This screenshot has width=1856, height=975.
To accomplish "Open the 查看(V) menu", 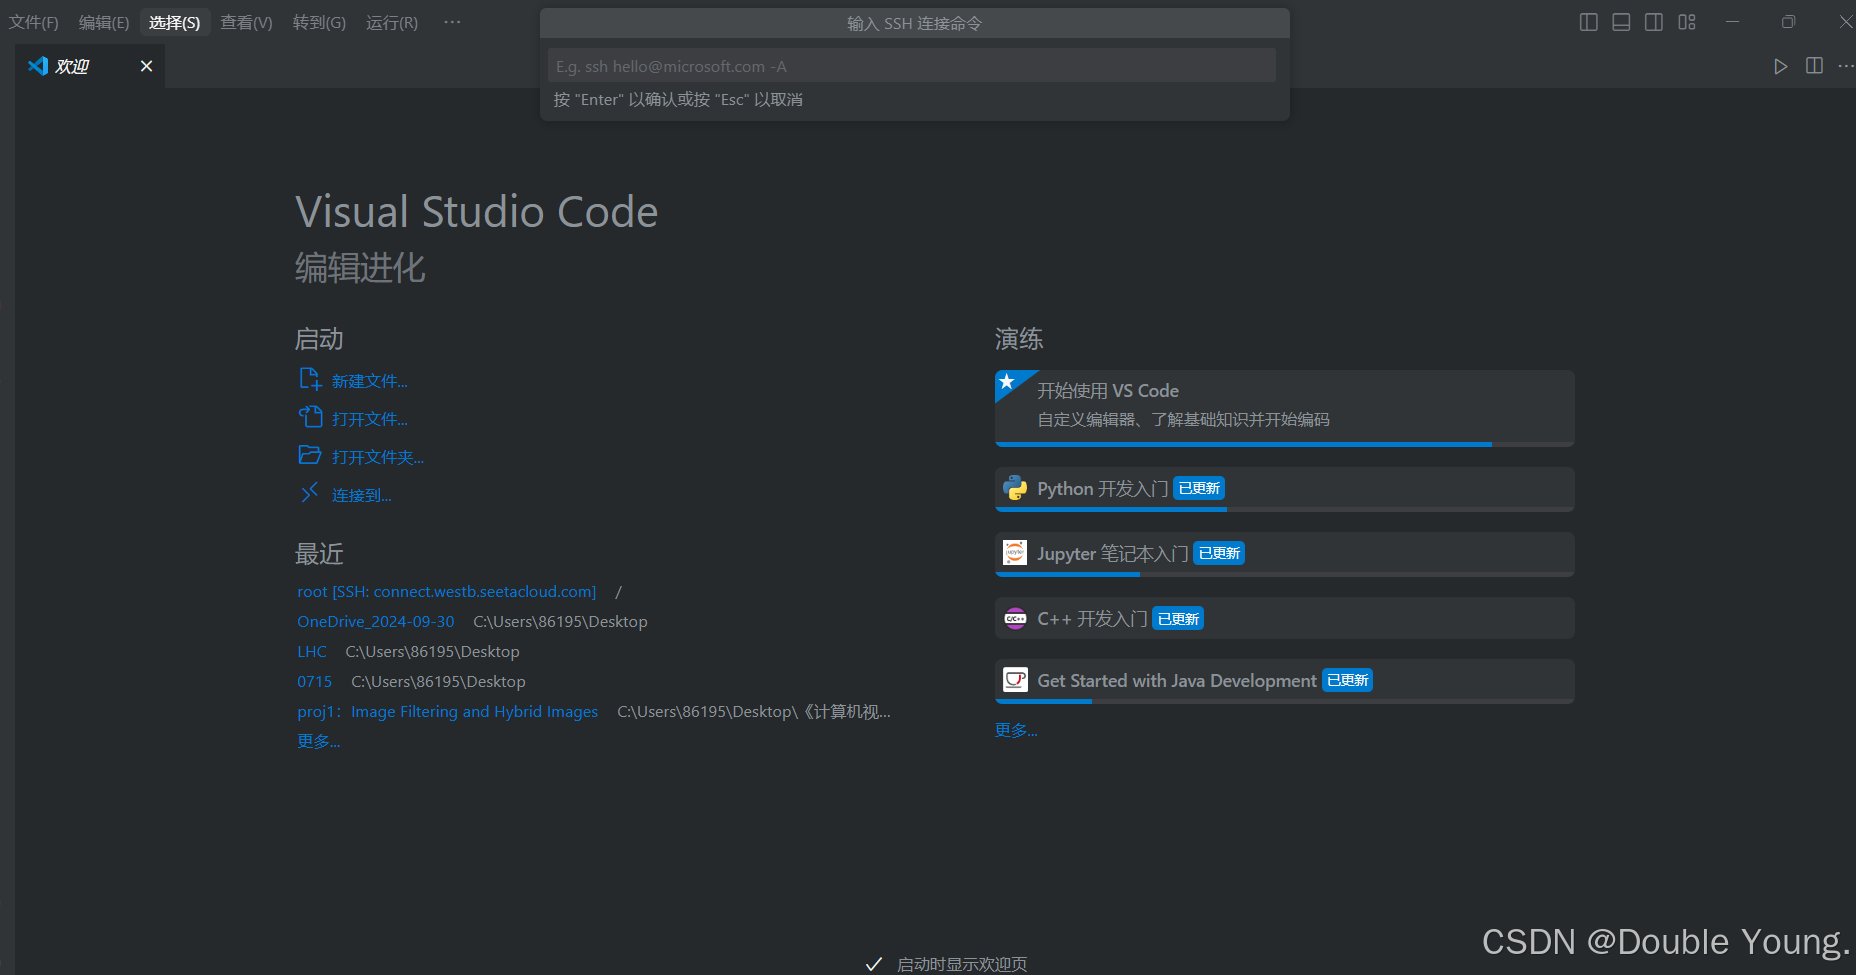I will click(x=246, y=22).
